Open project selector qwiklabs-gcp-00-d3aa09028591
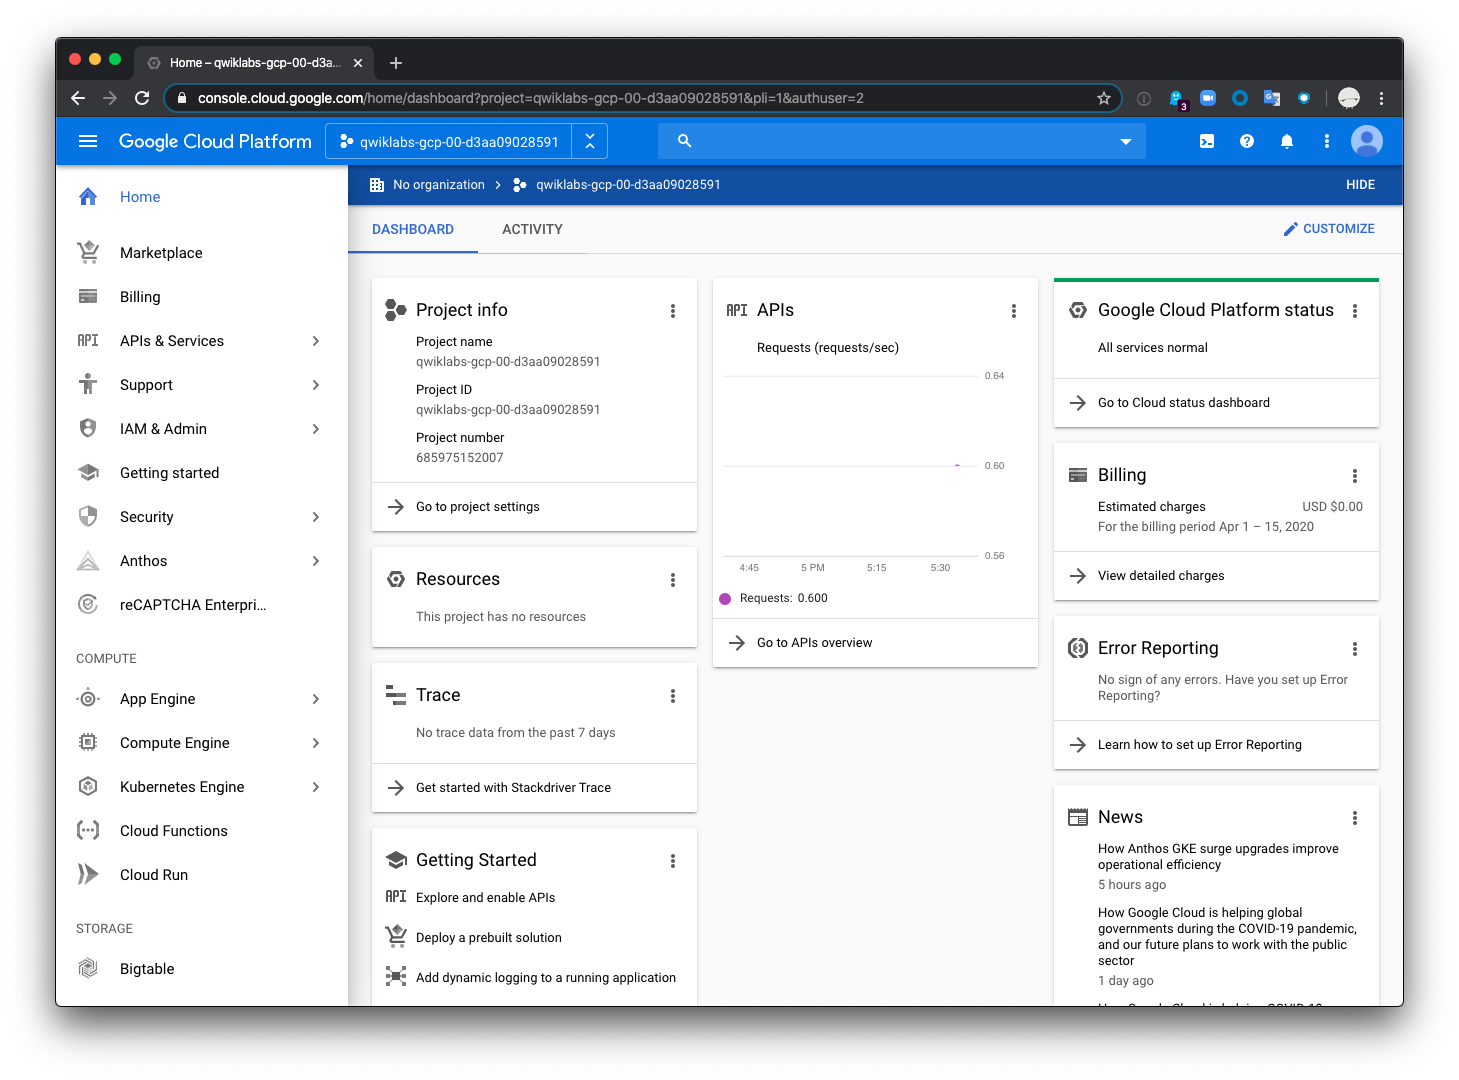This screenshot has height=1080, width=1459. (449, 142)
